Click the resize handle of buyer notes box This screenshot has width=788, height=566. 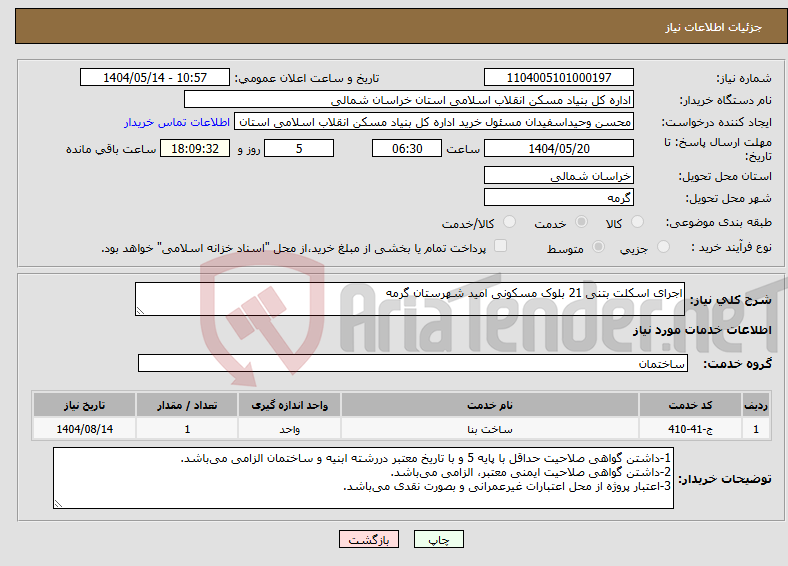[58, 504]
